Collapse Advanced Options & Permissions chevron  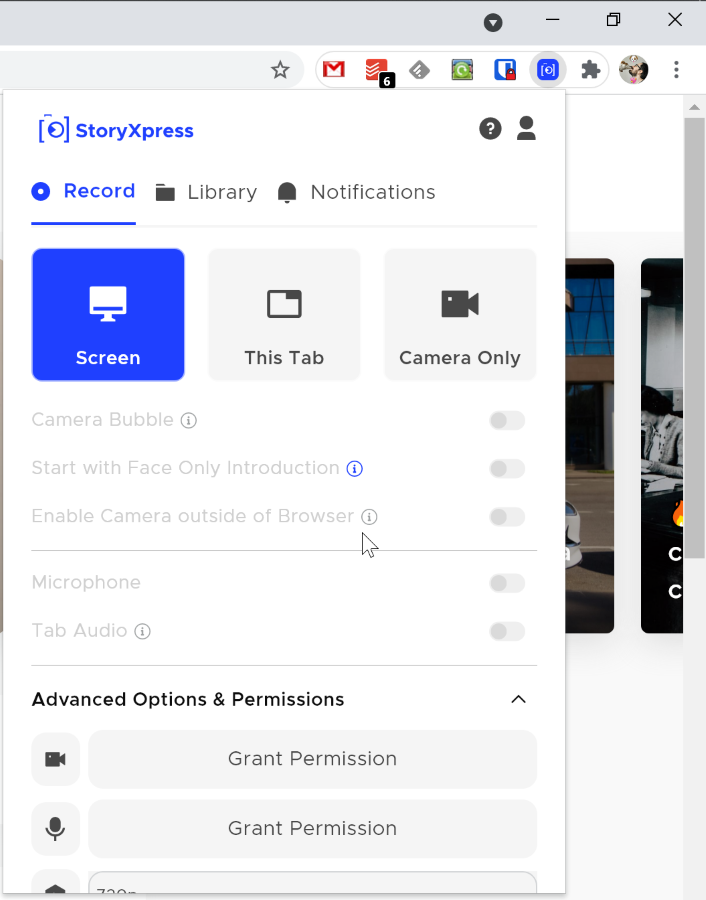point(518,699)
